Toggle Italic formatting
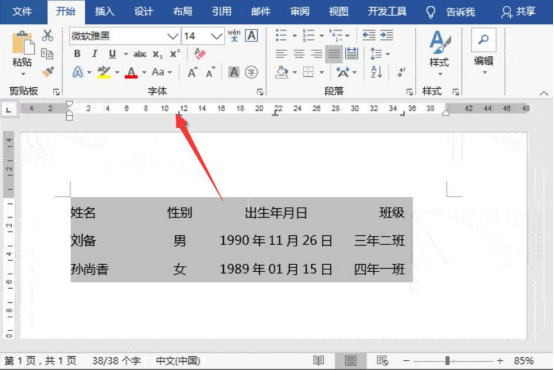Image resolution: width=554 pixels, height=370 pixels. coord(94,54)
